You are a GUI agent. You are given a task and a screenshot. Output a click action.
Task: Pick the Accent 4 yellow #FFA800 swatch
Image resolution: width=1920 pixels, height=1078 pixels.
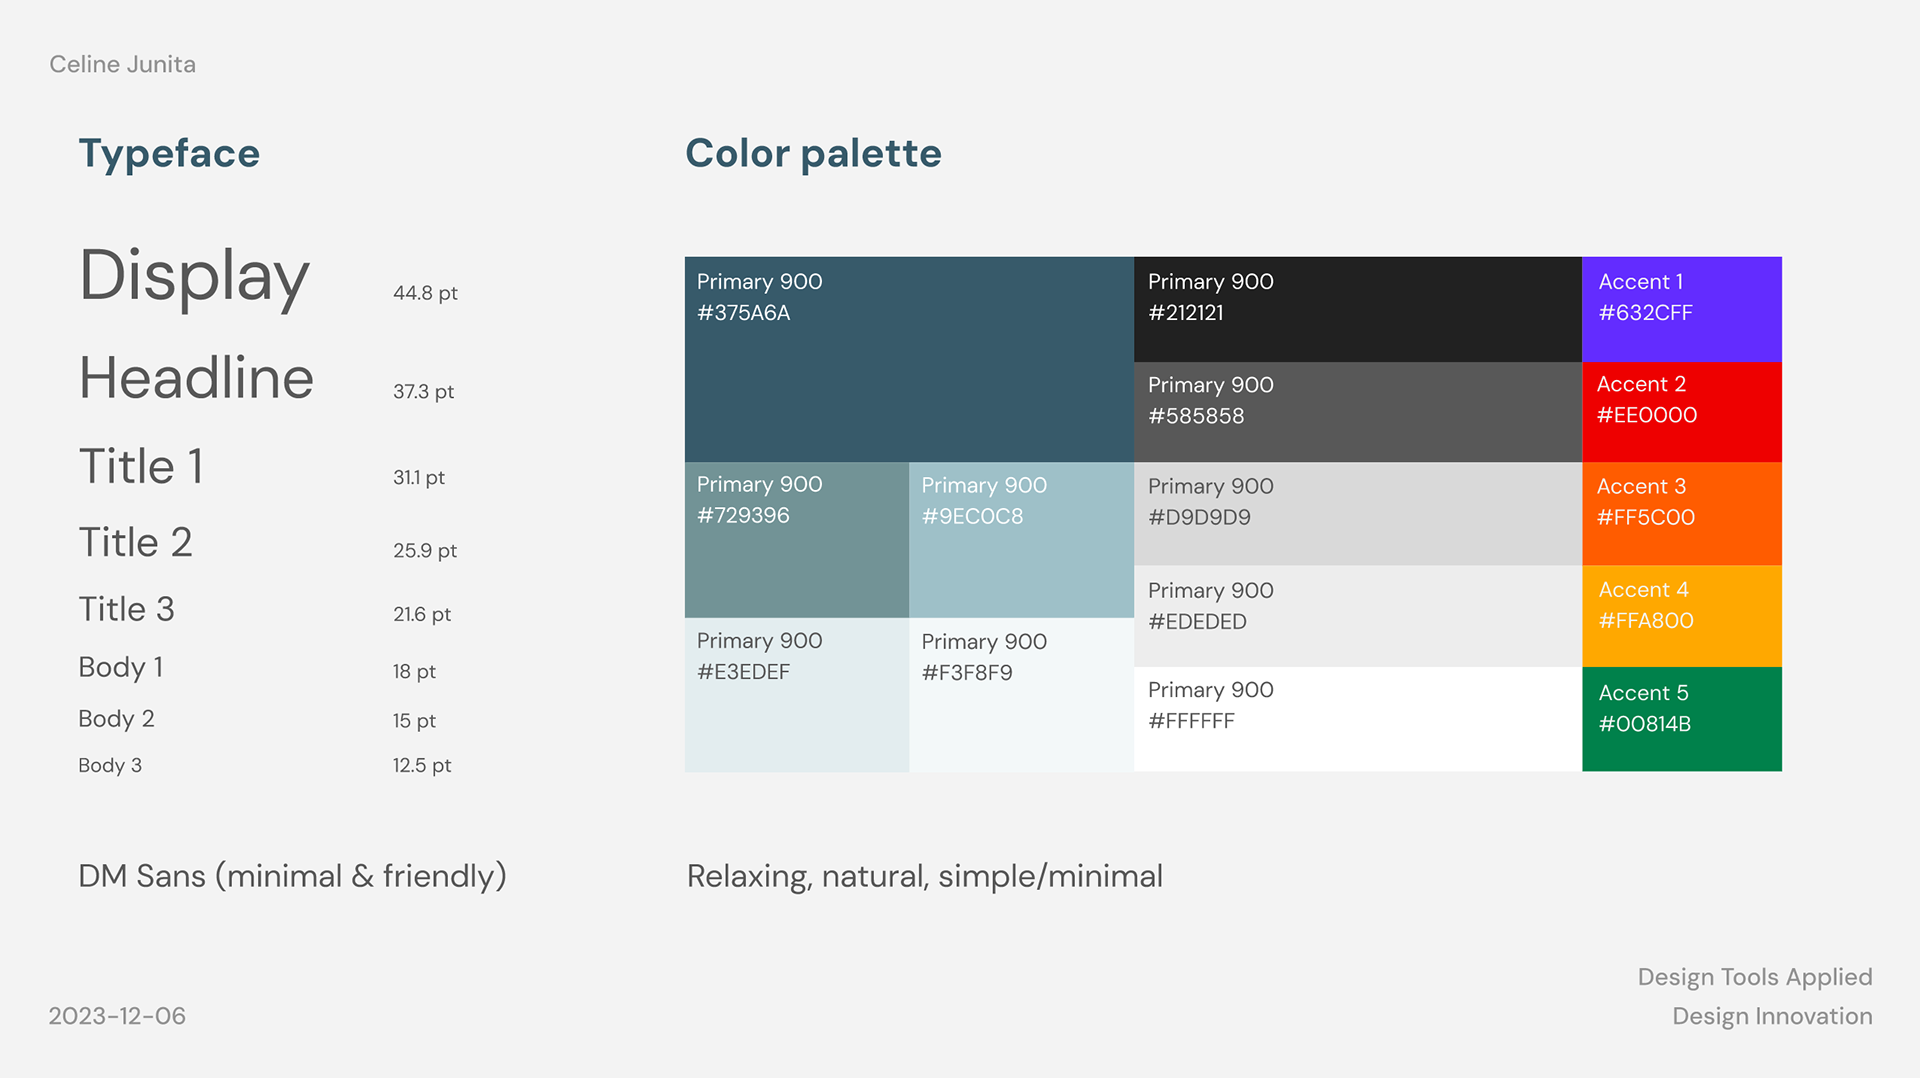point(1682,616)
